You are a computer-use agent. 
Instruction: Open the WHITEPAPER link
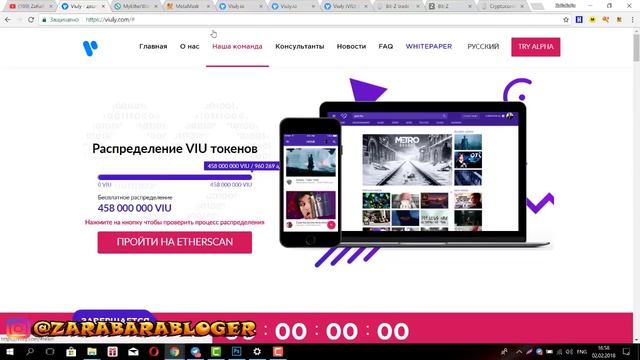click(x=429, y=47)
